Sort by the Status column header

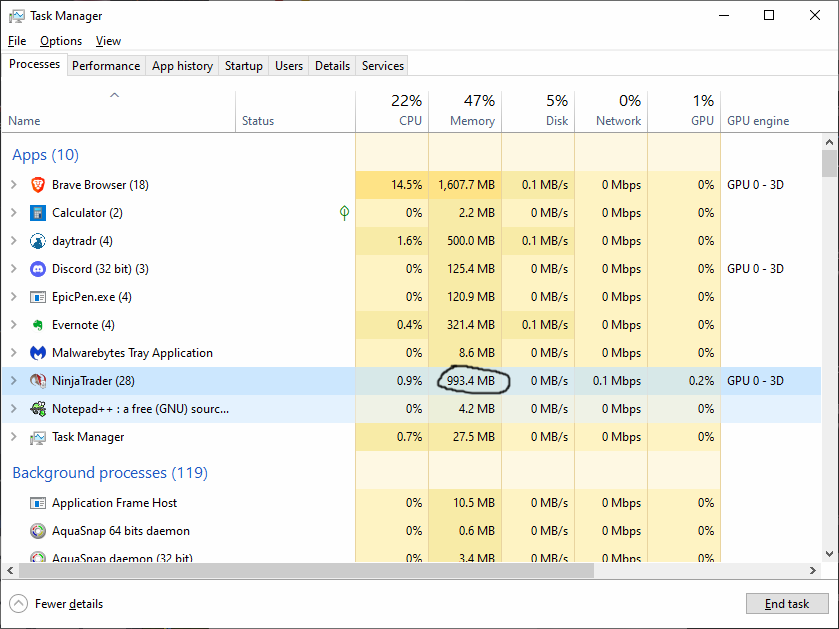[x=295, y=111]
